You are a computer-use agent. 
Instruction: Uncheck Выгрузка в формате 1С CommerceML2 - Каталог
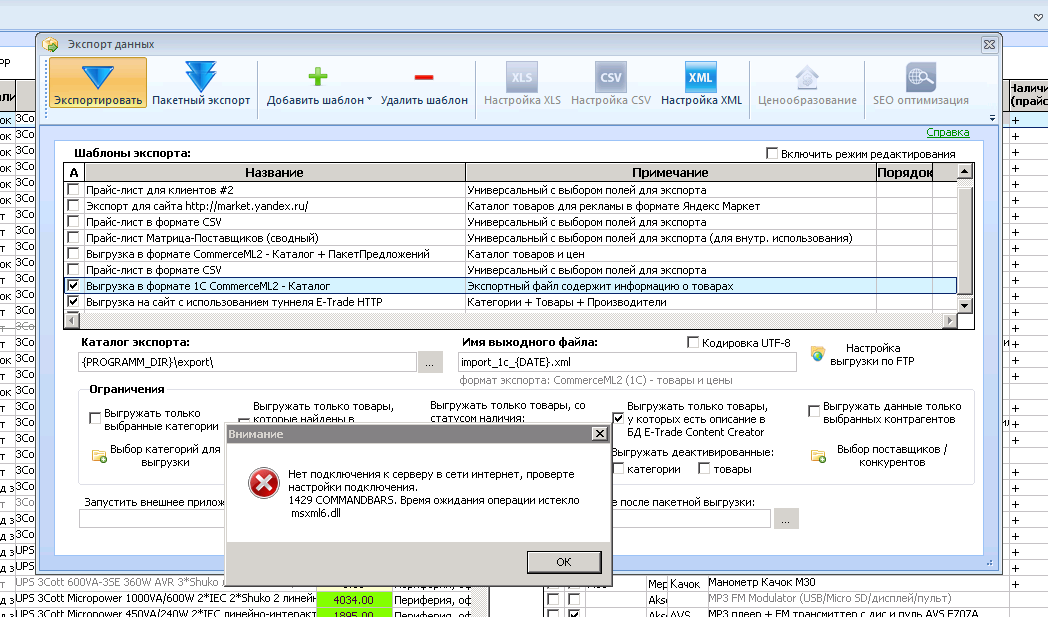pos(74,286)
